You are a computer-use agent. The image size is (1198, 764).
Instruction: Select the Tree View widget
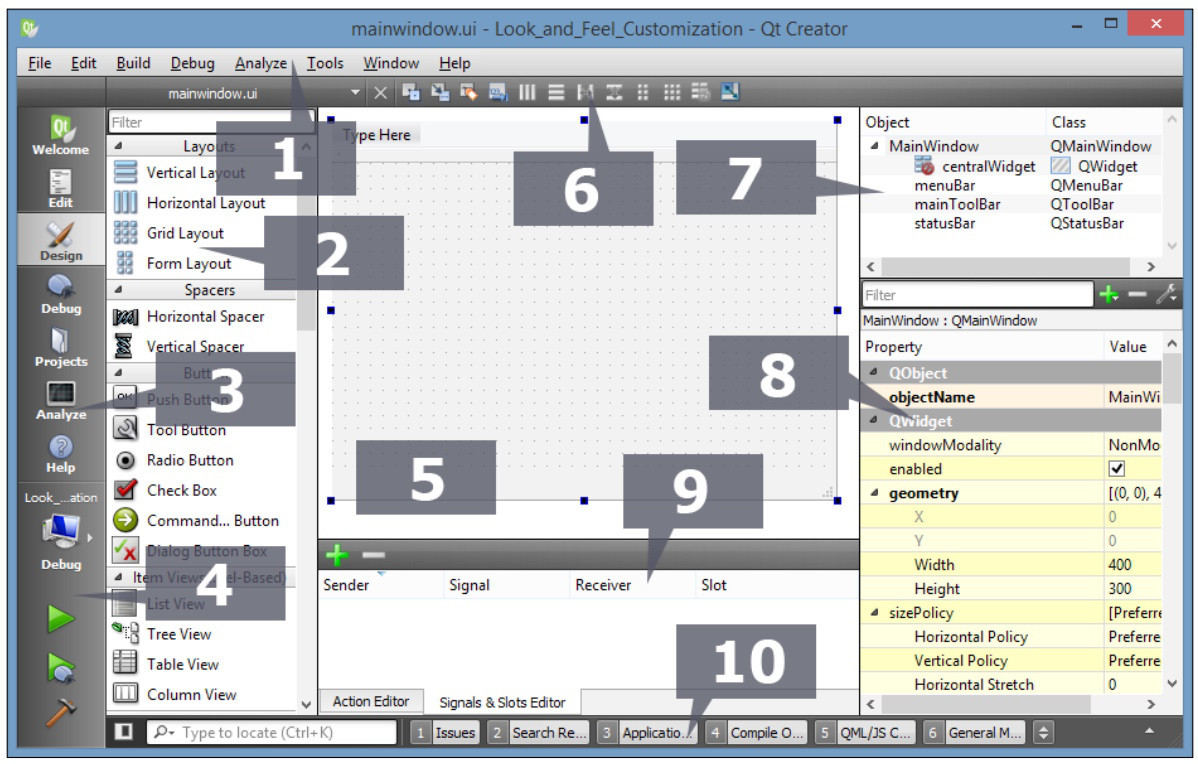(x=178, y=634)
